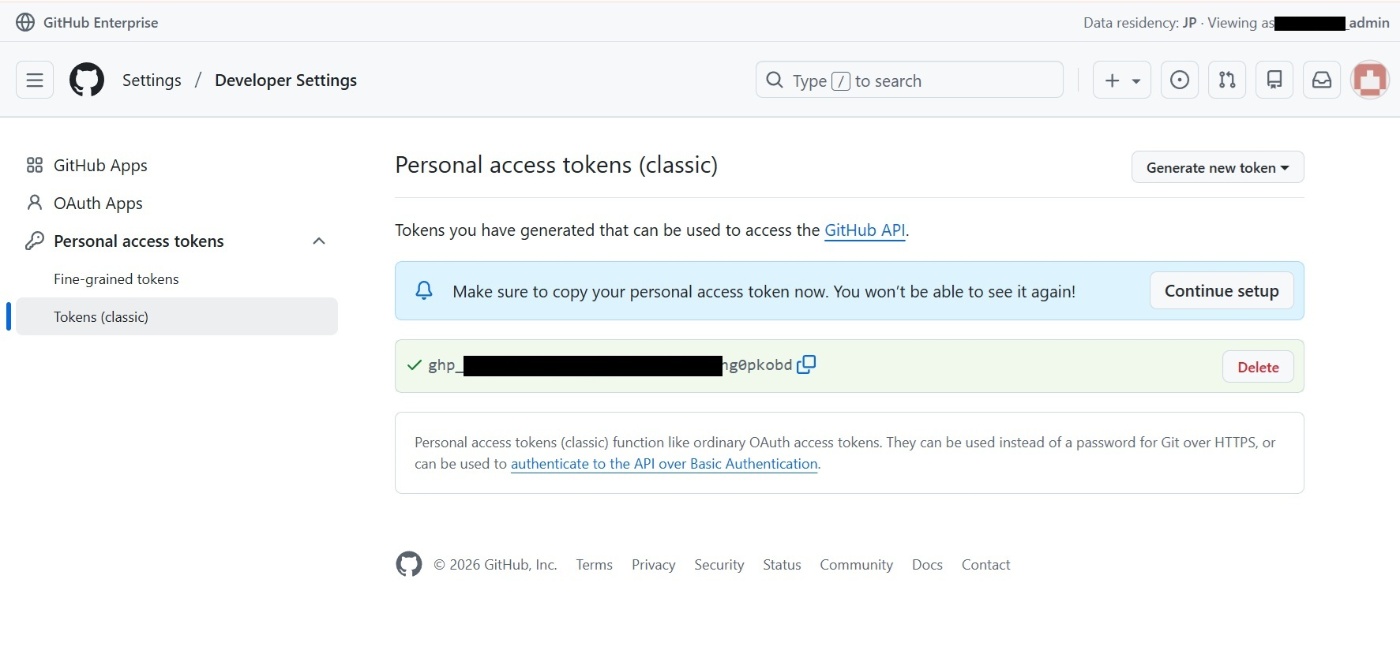
Task: Open OAuth Apps in sidebar
Action: point(98,203)
